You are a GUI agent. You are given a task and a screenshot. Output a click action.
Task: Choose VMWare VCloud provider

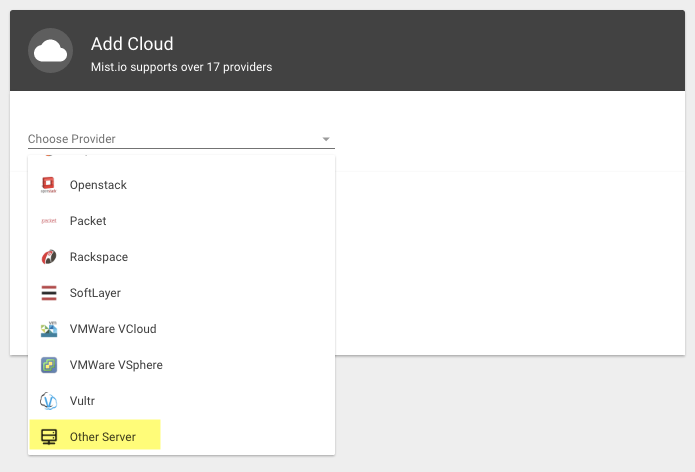pyautogui.click(x=181, y=329)
